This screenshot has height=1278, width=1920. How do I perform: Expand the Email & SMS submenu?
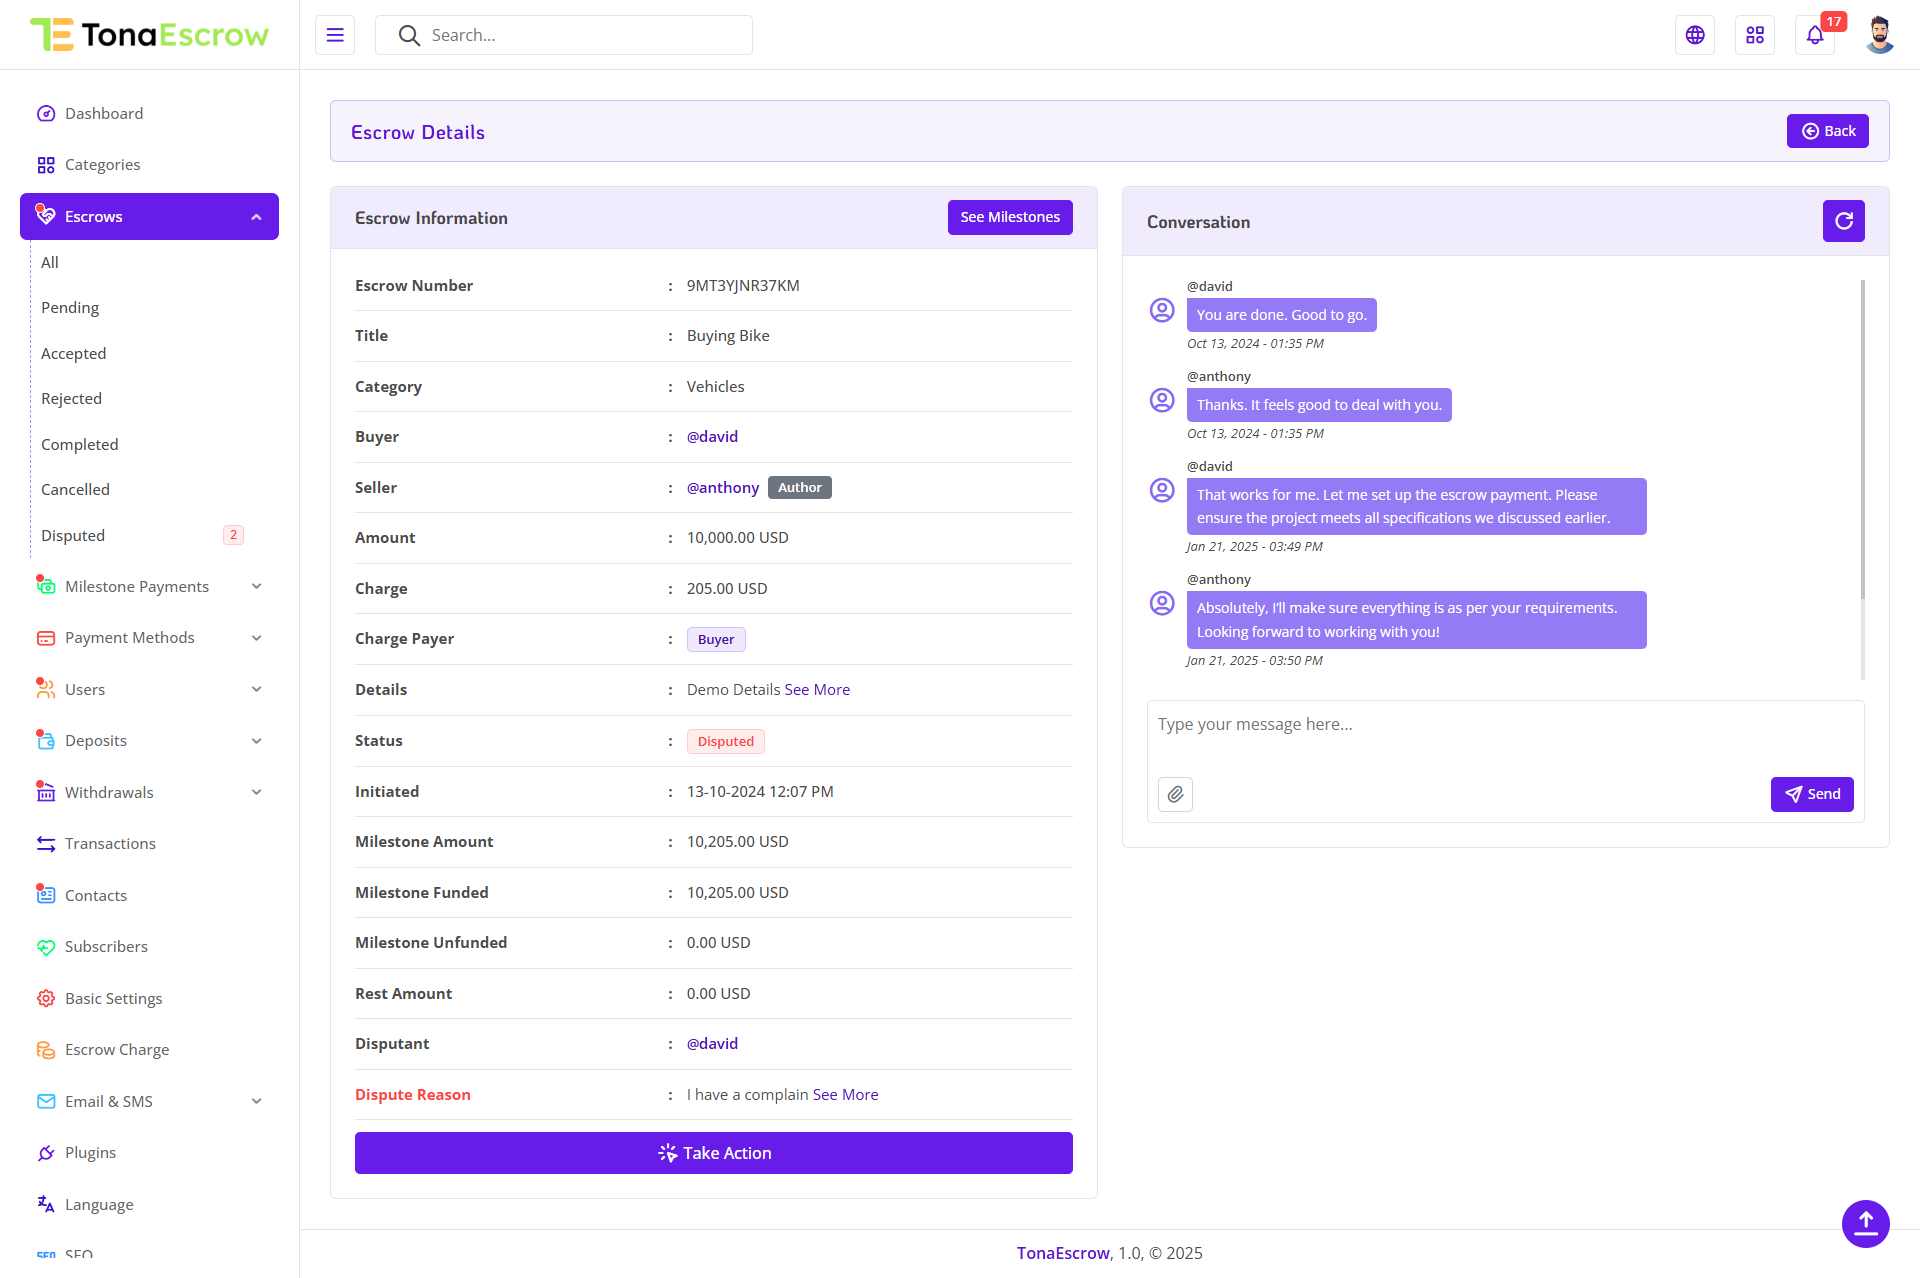coord(256,1101)
